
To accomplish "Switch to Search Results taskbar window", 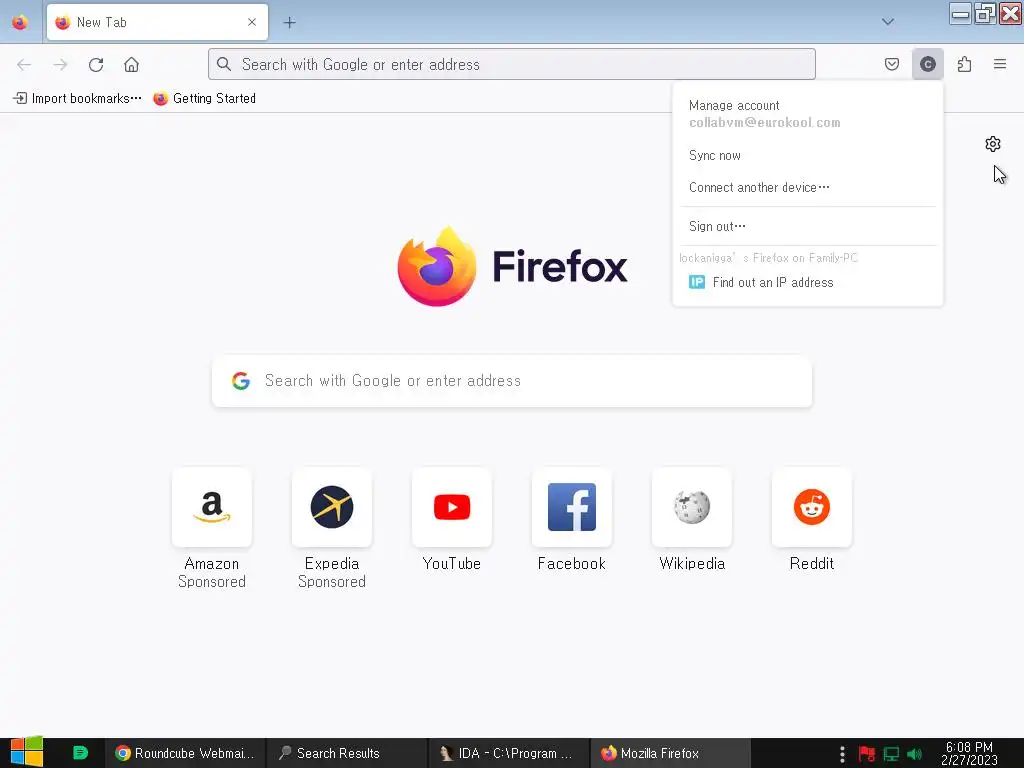I will 346,753.
